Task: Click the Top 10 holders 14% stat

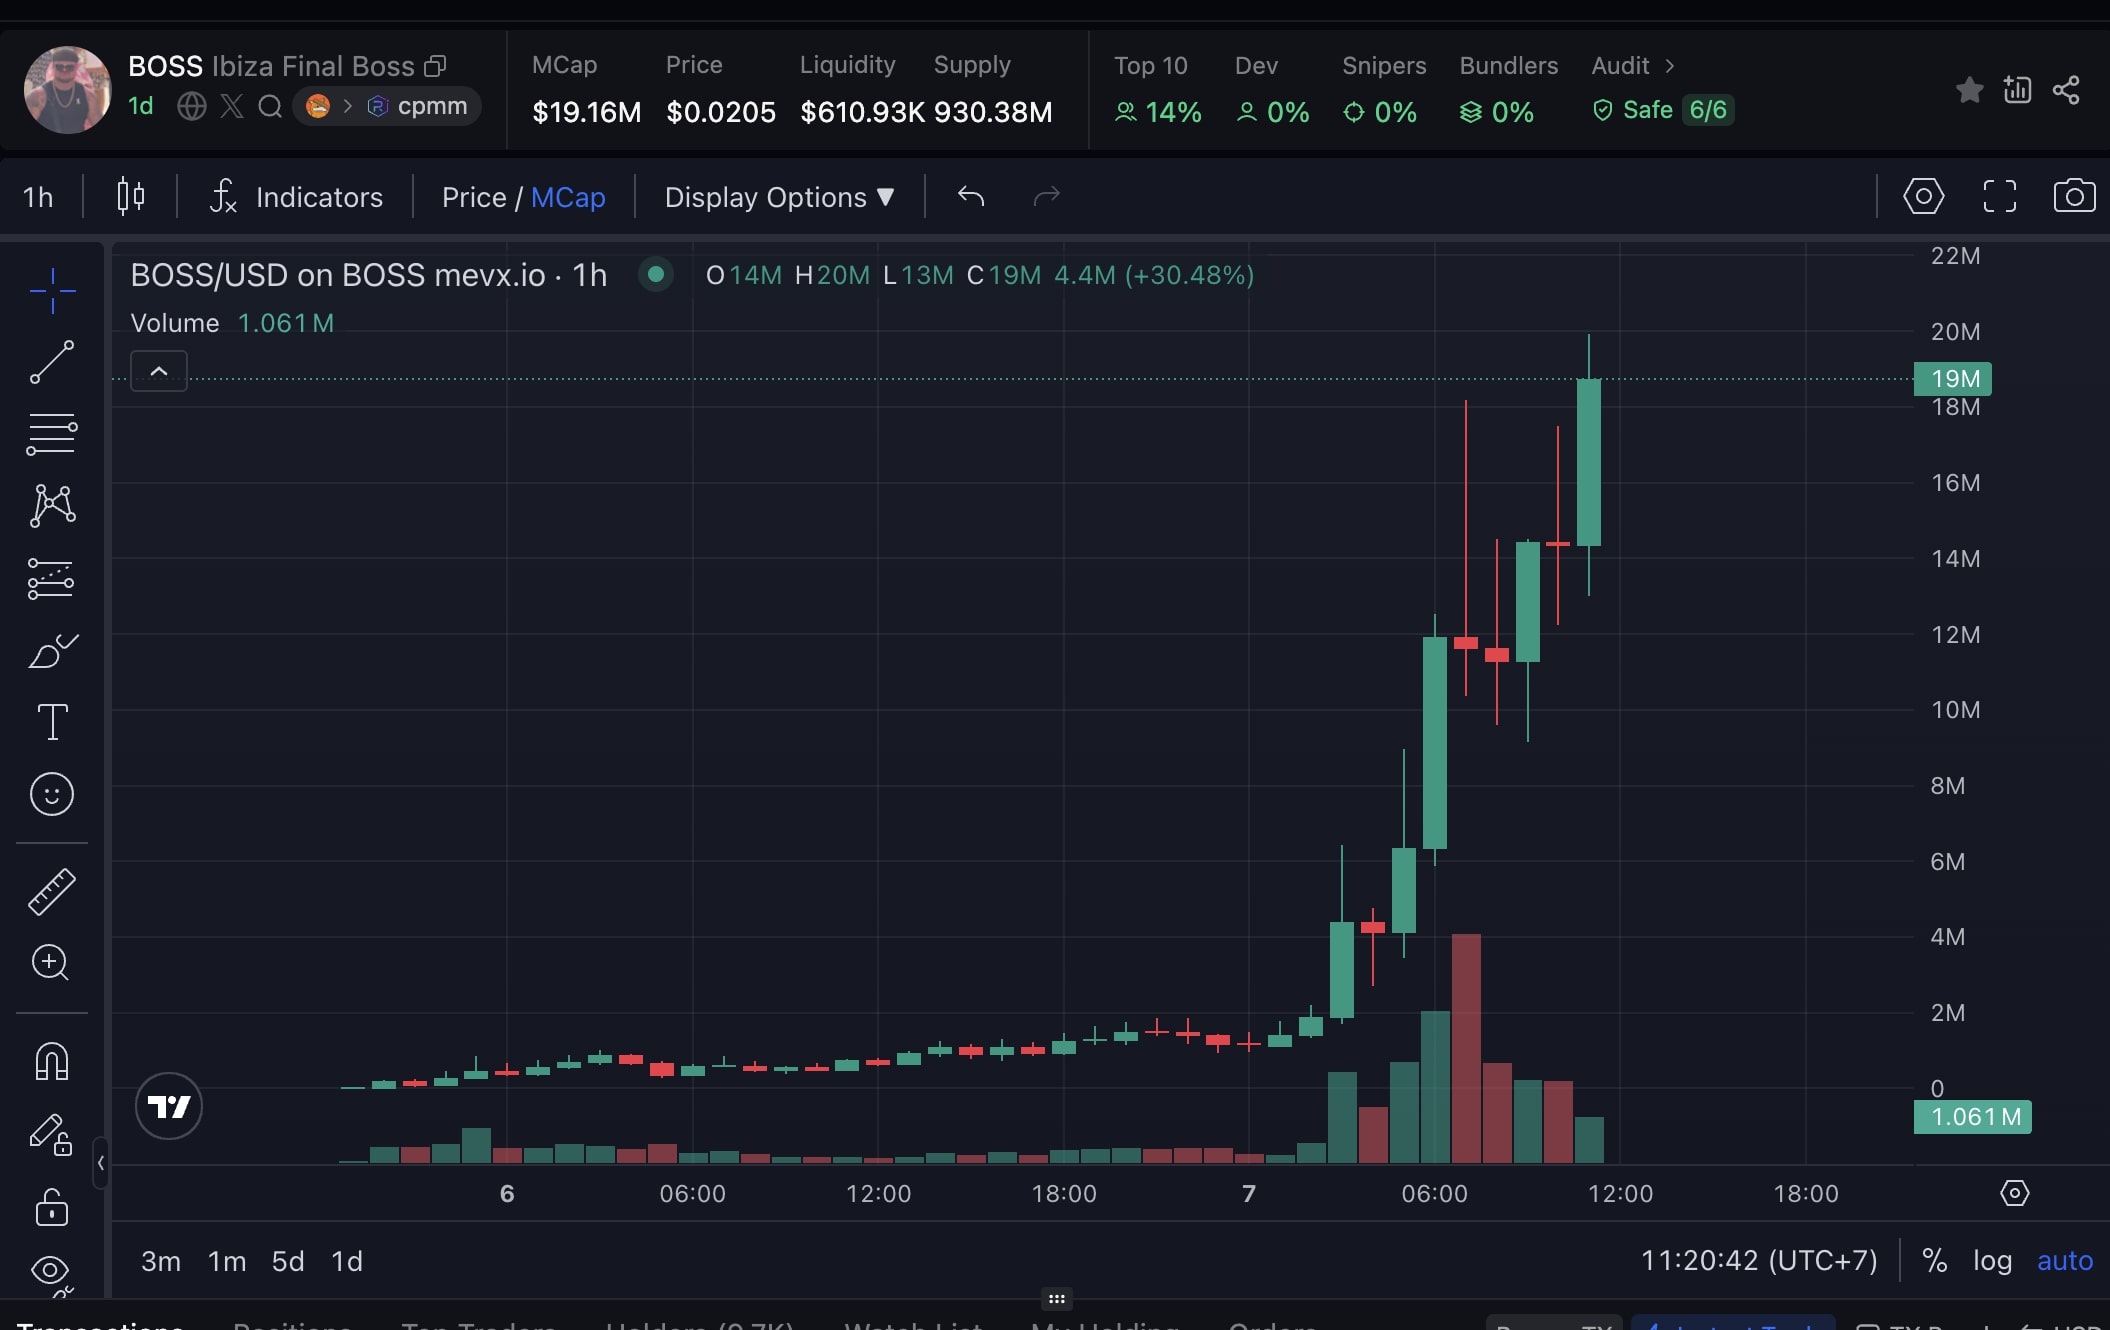Action: coord(1157,90)
